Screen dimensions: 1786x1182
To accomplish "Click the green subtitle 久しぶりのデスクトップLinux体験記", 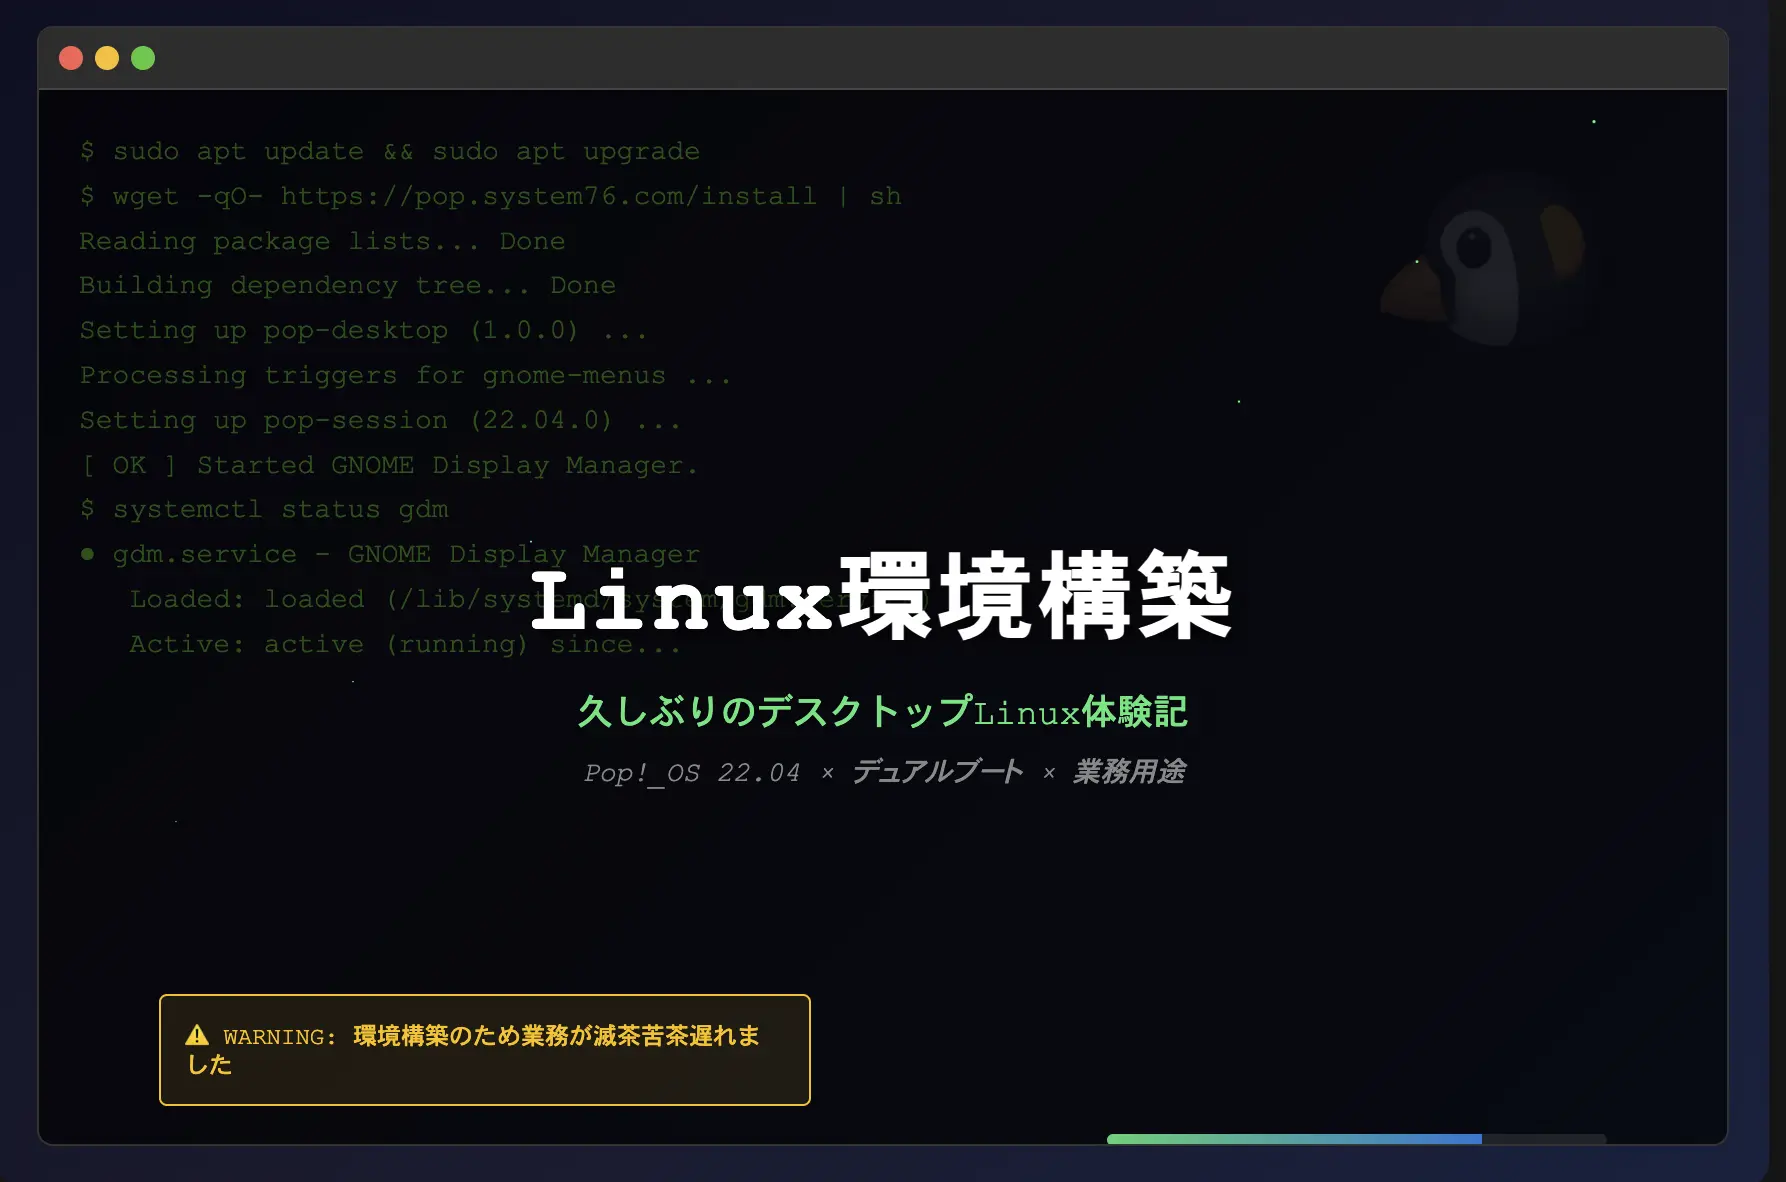I will coord(882,712).
